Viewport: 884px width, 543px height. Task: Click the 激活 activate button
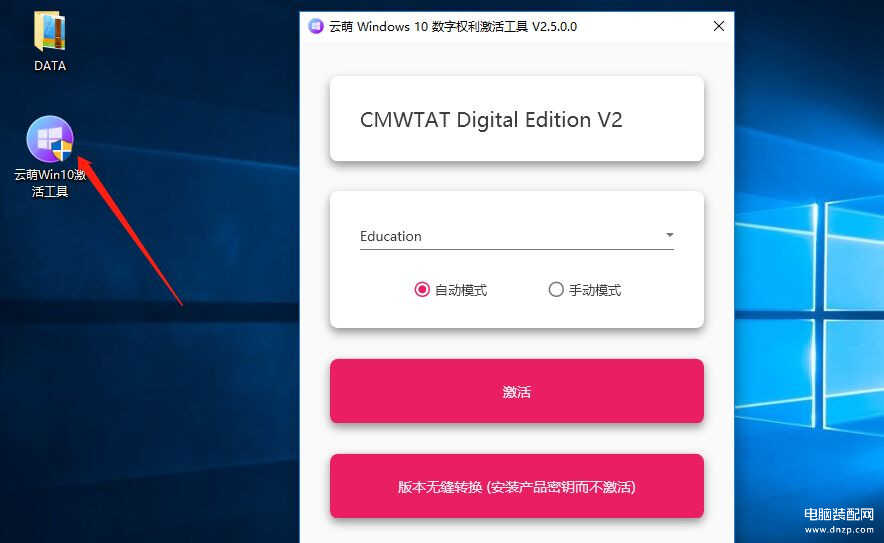pyautogui.click(x=517, y=391)
